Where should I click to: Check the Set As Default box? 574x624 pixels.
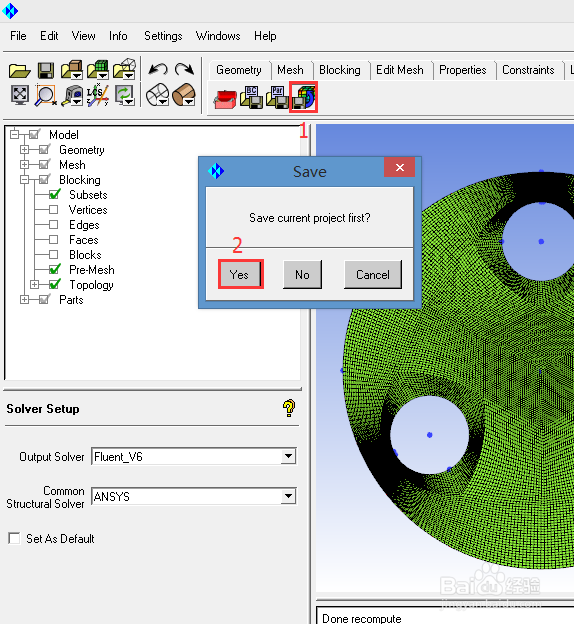coord(14,538)
